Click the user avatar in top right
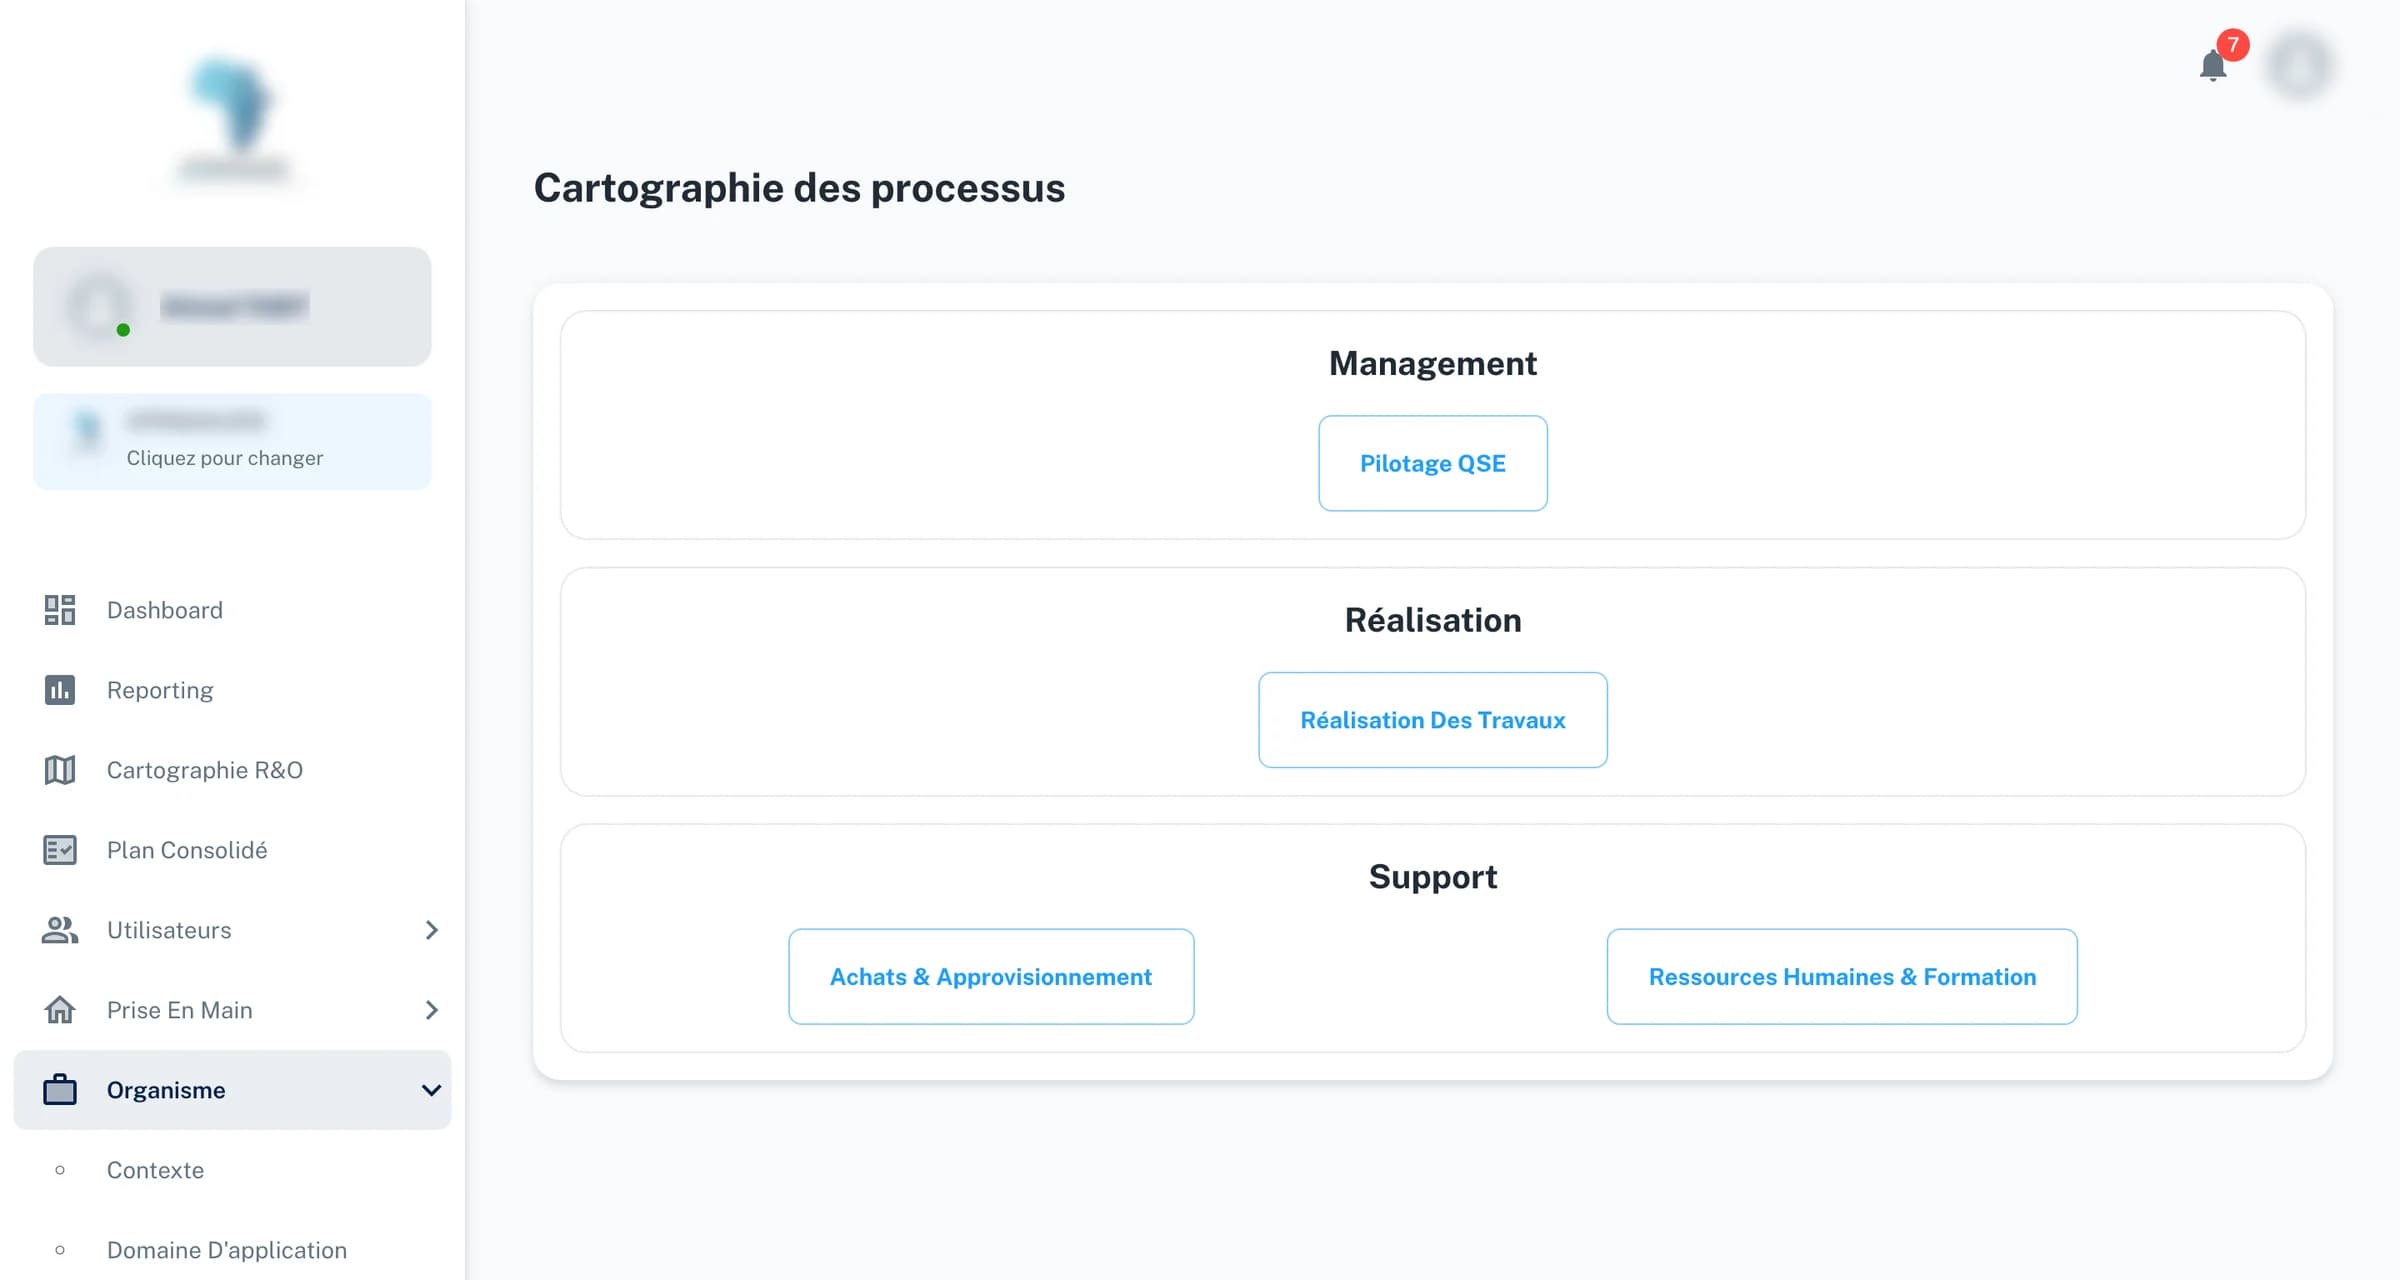 pyautogui.click(x=2299, y=66)
